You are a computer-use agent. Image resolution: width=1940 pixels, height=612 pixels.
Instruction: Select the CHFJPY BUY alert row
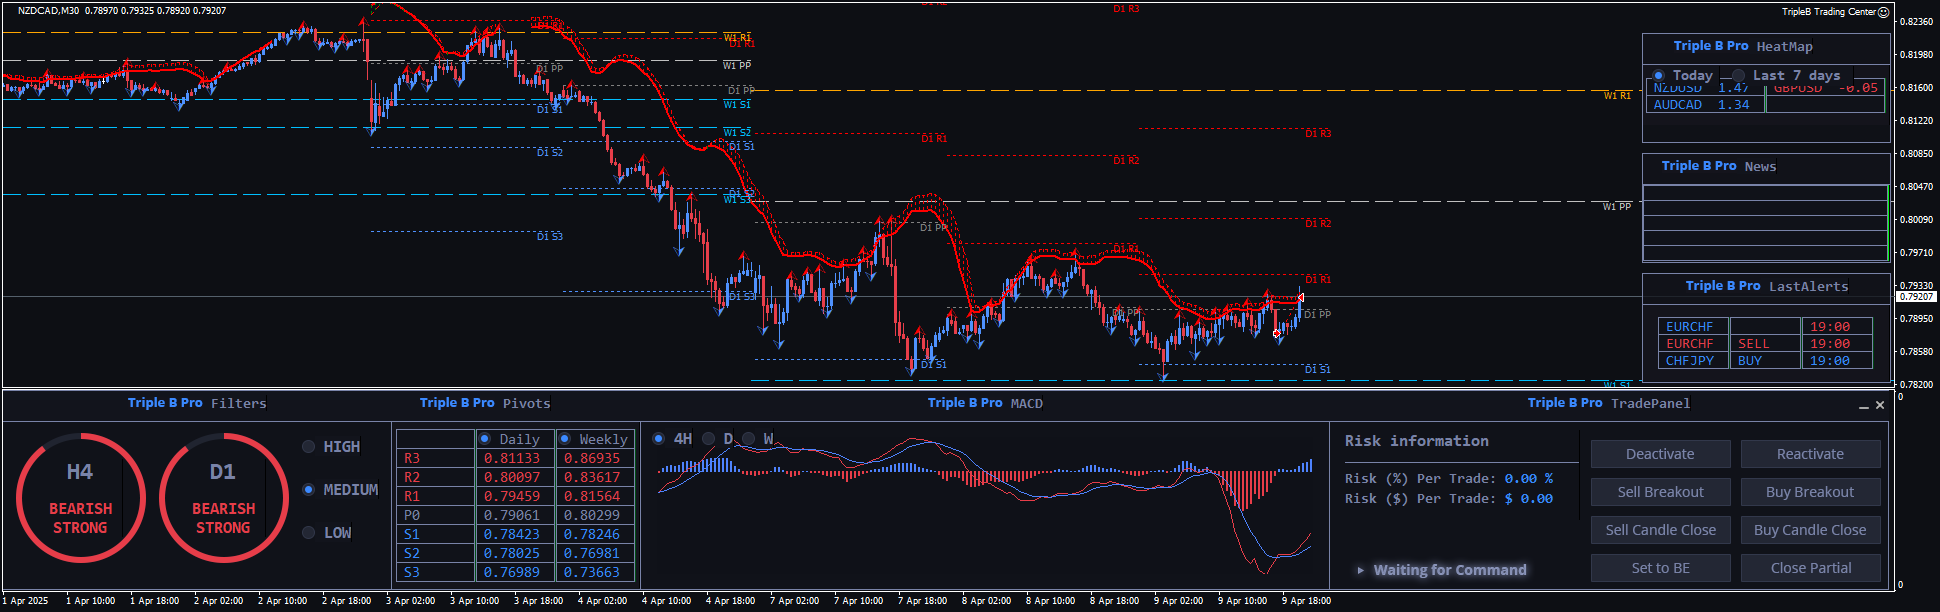[x=1764, y=361]
